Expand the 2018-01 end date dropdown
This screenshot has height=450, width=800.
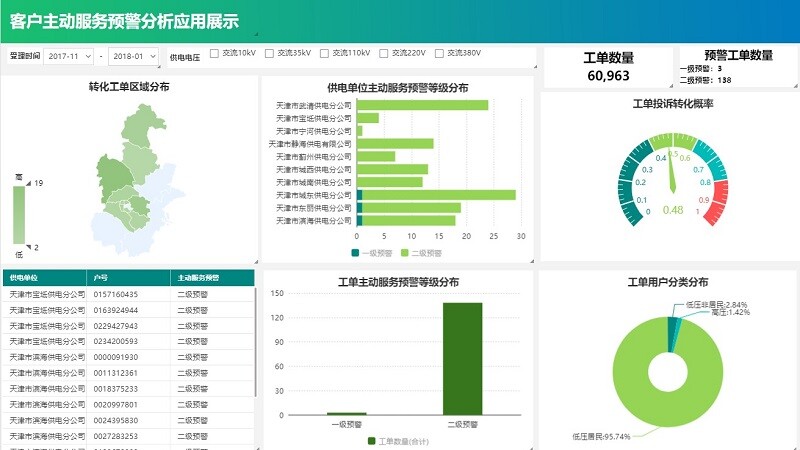click(134, 56)
